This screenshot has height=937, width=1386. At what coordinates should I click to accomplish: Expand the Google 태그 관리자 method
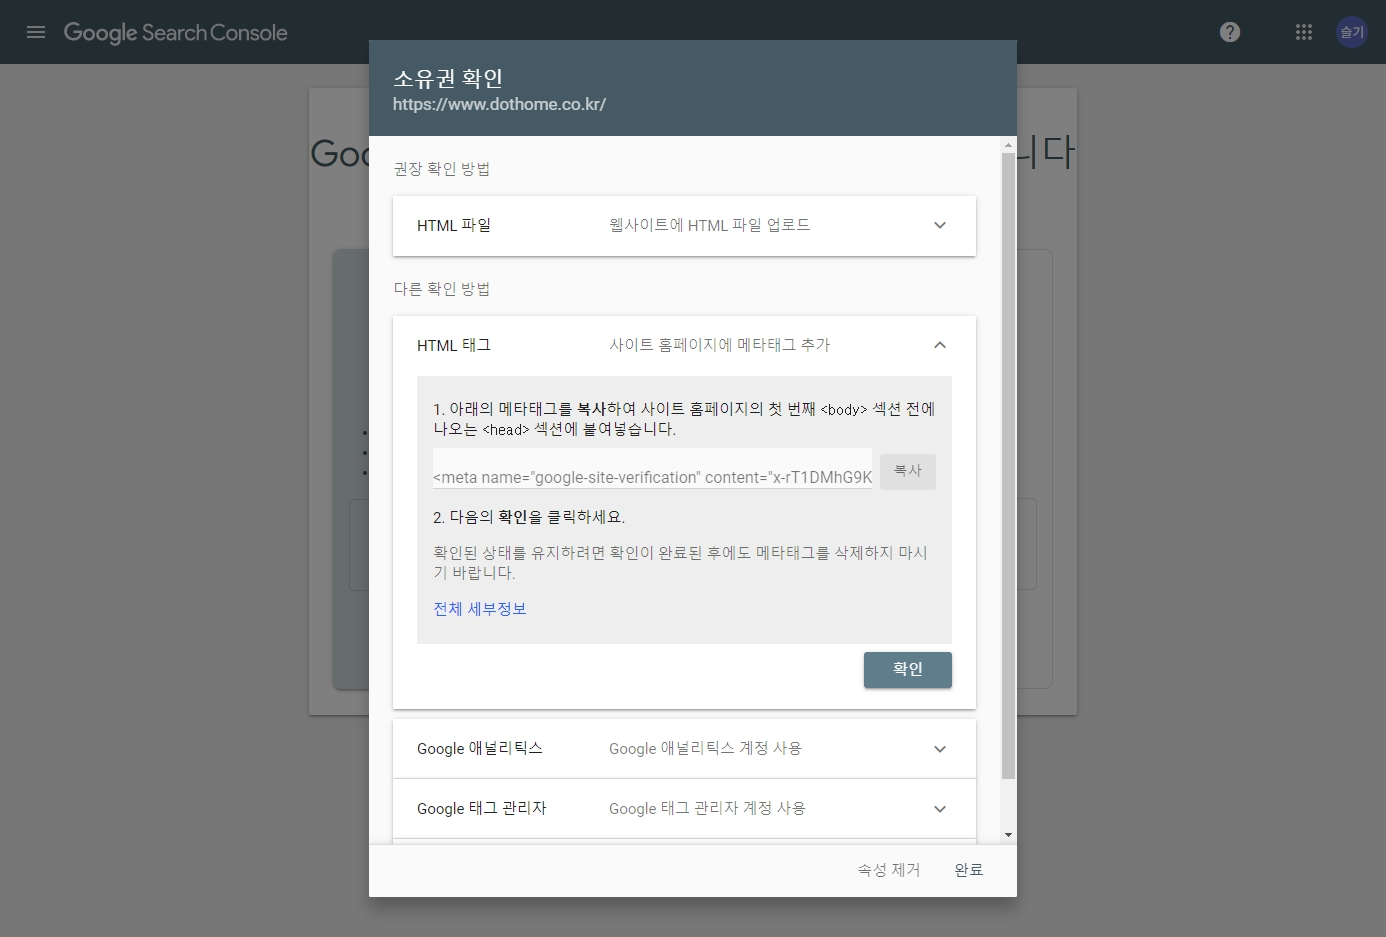click(940, 809)
